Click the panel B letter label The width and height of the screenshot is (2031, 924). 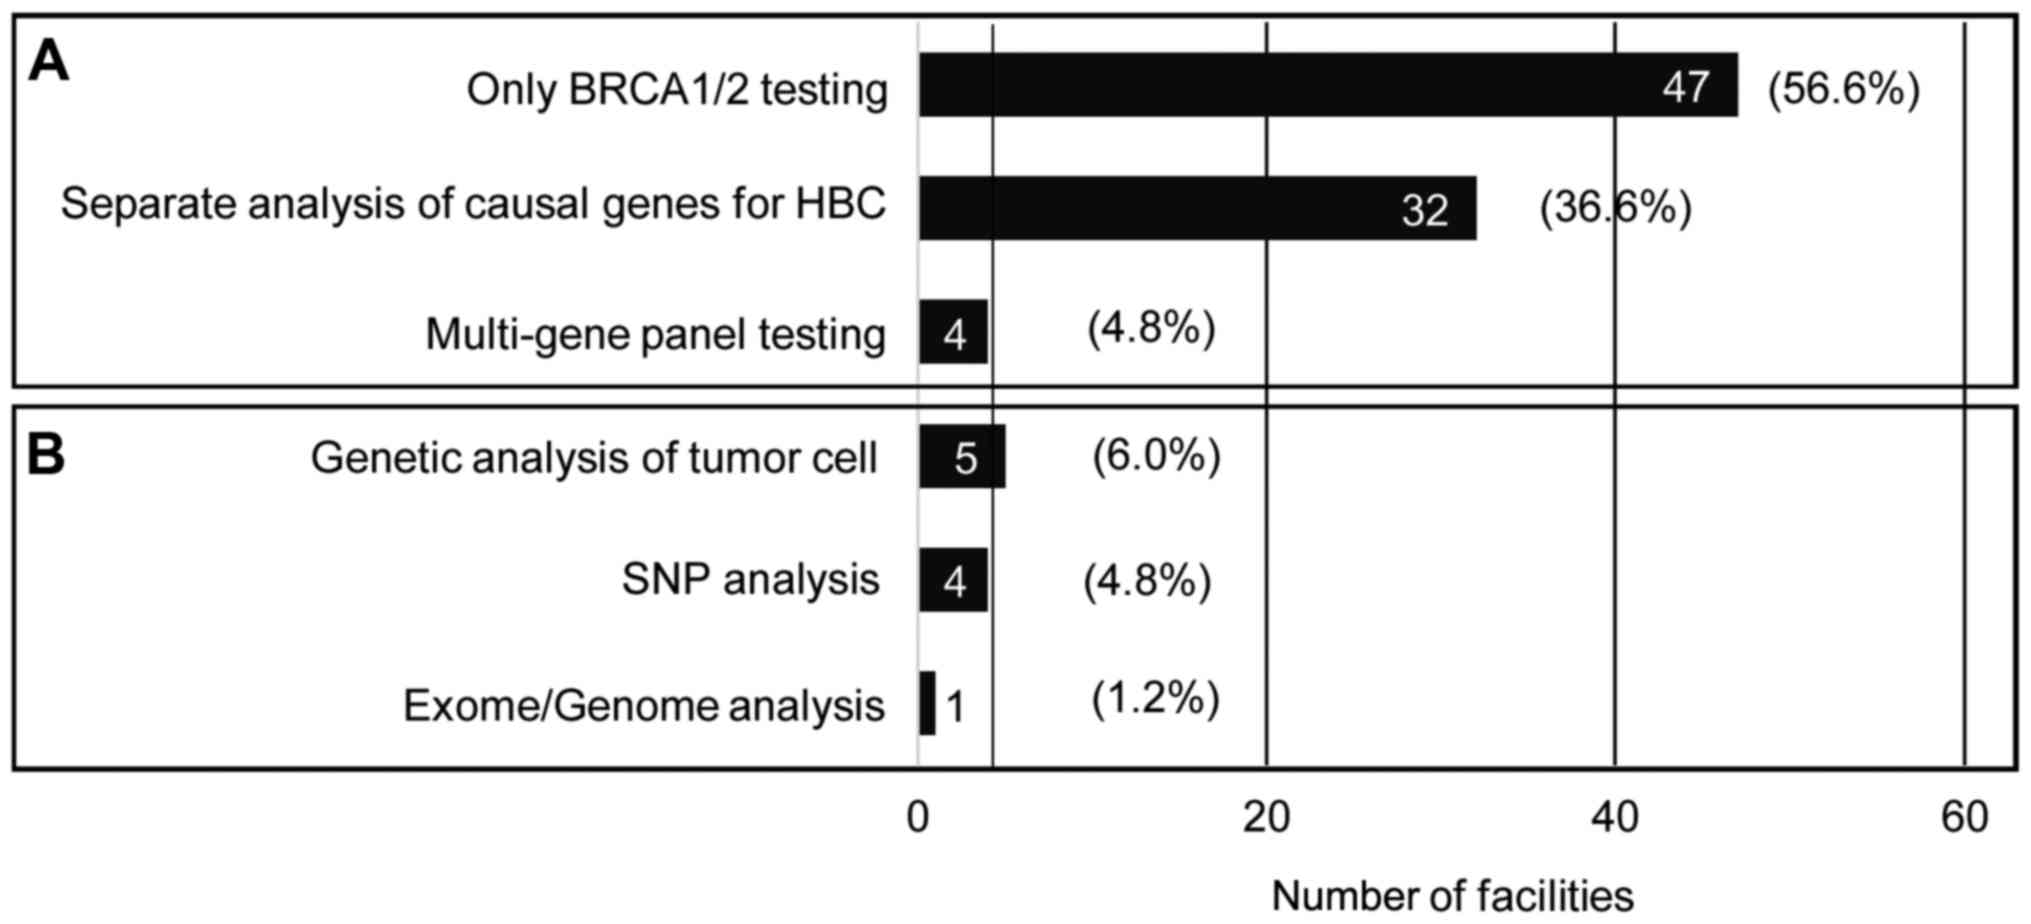tap(46, 455)
